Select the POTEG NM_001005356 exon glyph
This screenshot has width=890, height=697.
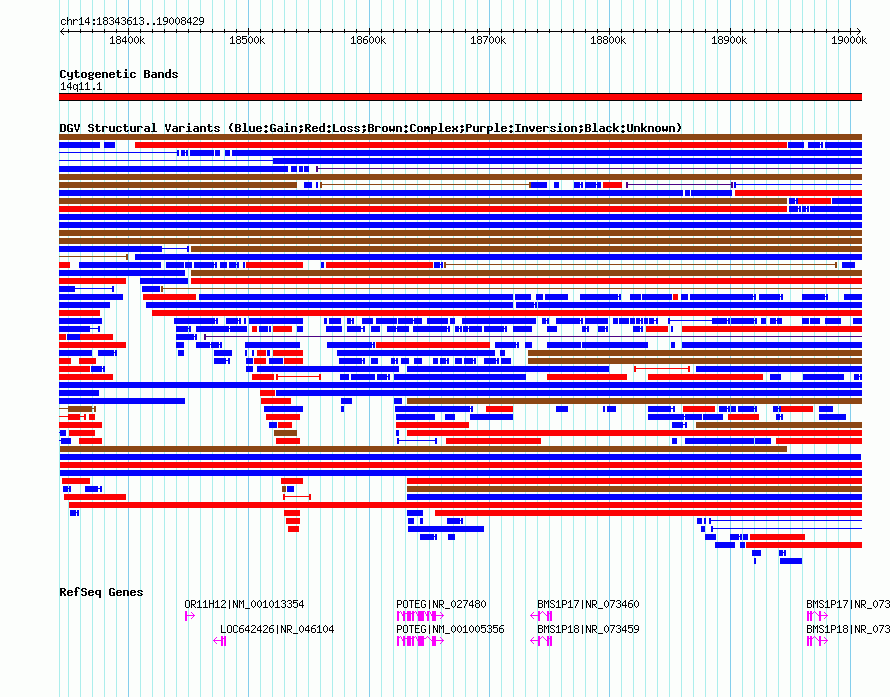(420, 641)
